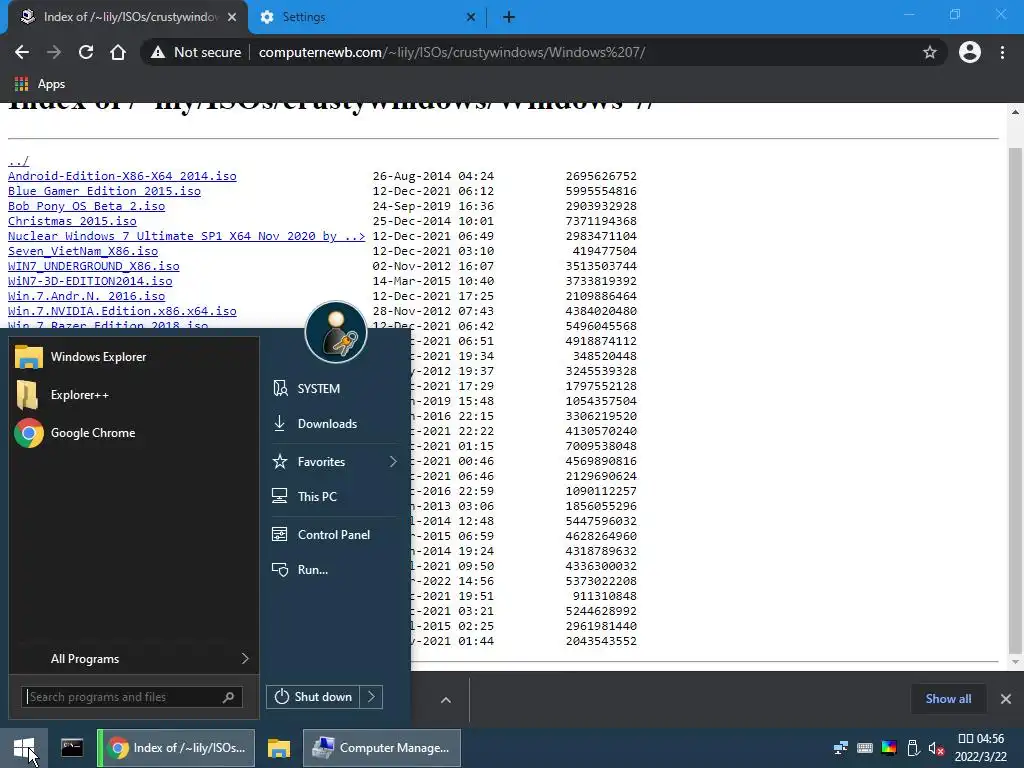The height and width of the screenshot is (768, 1024).
Task: Switch to Computer Management taskbar button
Action: [x=382, y=748]
